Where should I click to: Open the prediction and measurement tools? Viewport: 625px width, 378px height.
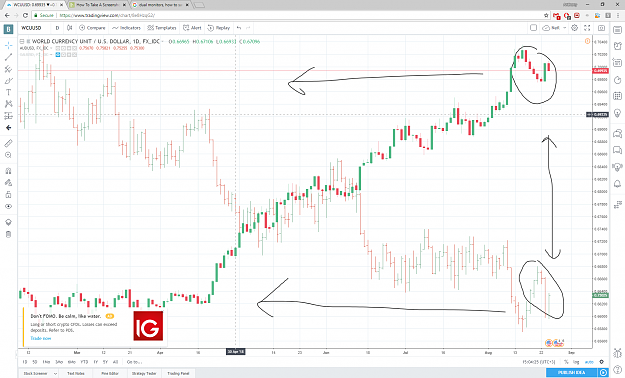pos(8,116)
